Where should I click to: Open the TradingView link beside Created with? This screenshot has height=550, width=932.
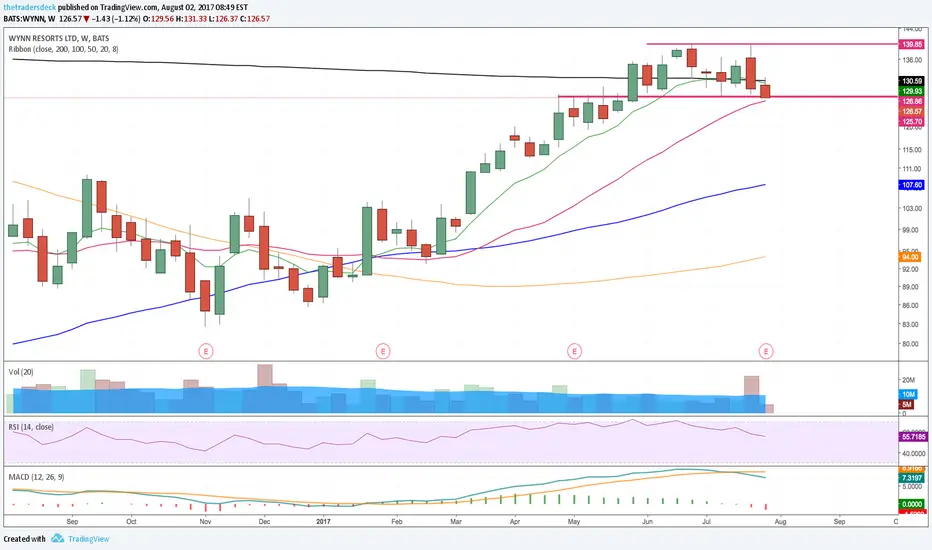tap(89, 539)
